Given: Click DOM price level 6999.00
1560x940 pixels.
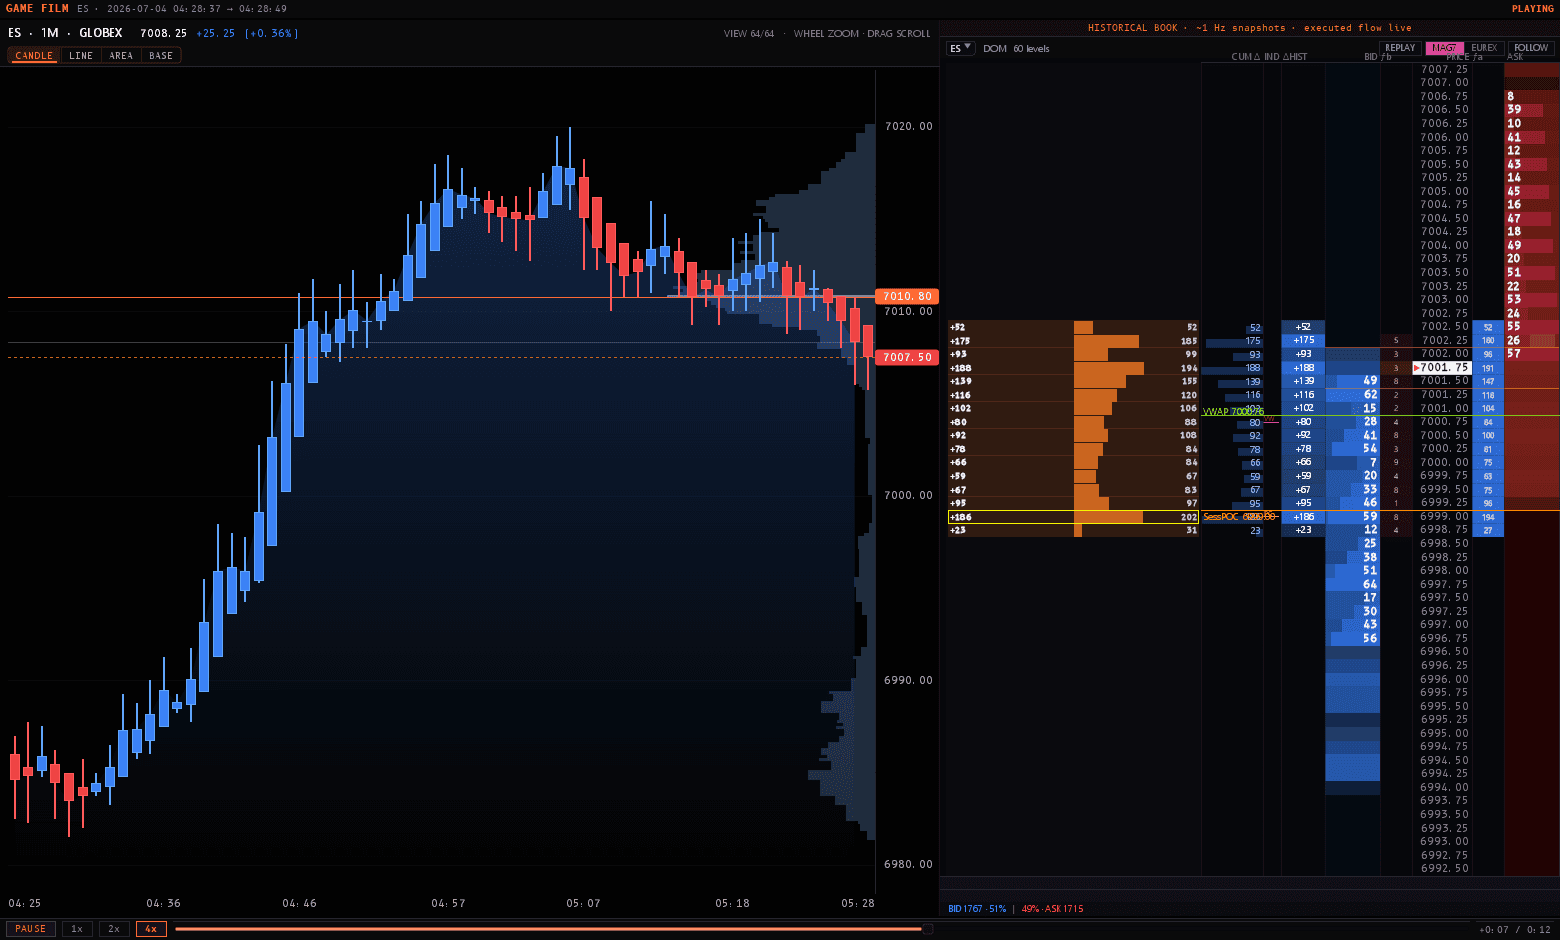Looking at the screenshot, I should (1444, 516).
